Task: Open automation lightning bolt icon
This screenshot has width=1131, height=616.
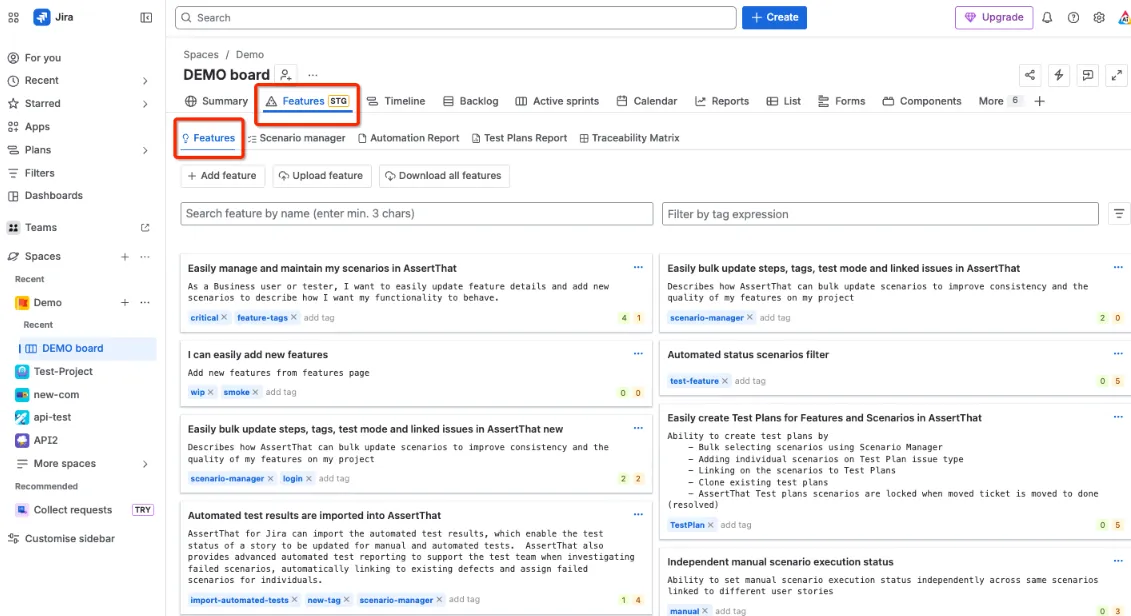Action: (1058, 75)
